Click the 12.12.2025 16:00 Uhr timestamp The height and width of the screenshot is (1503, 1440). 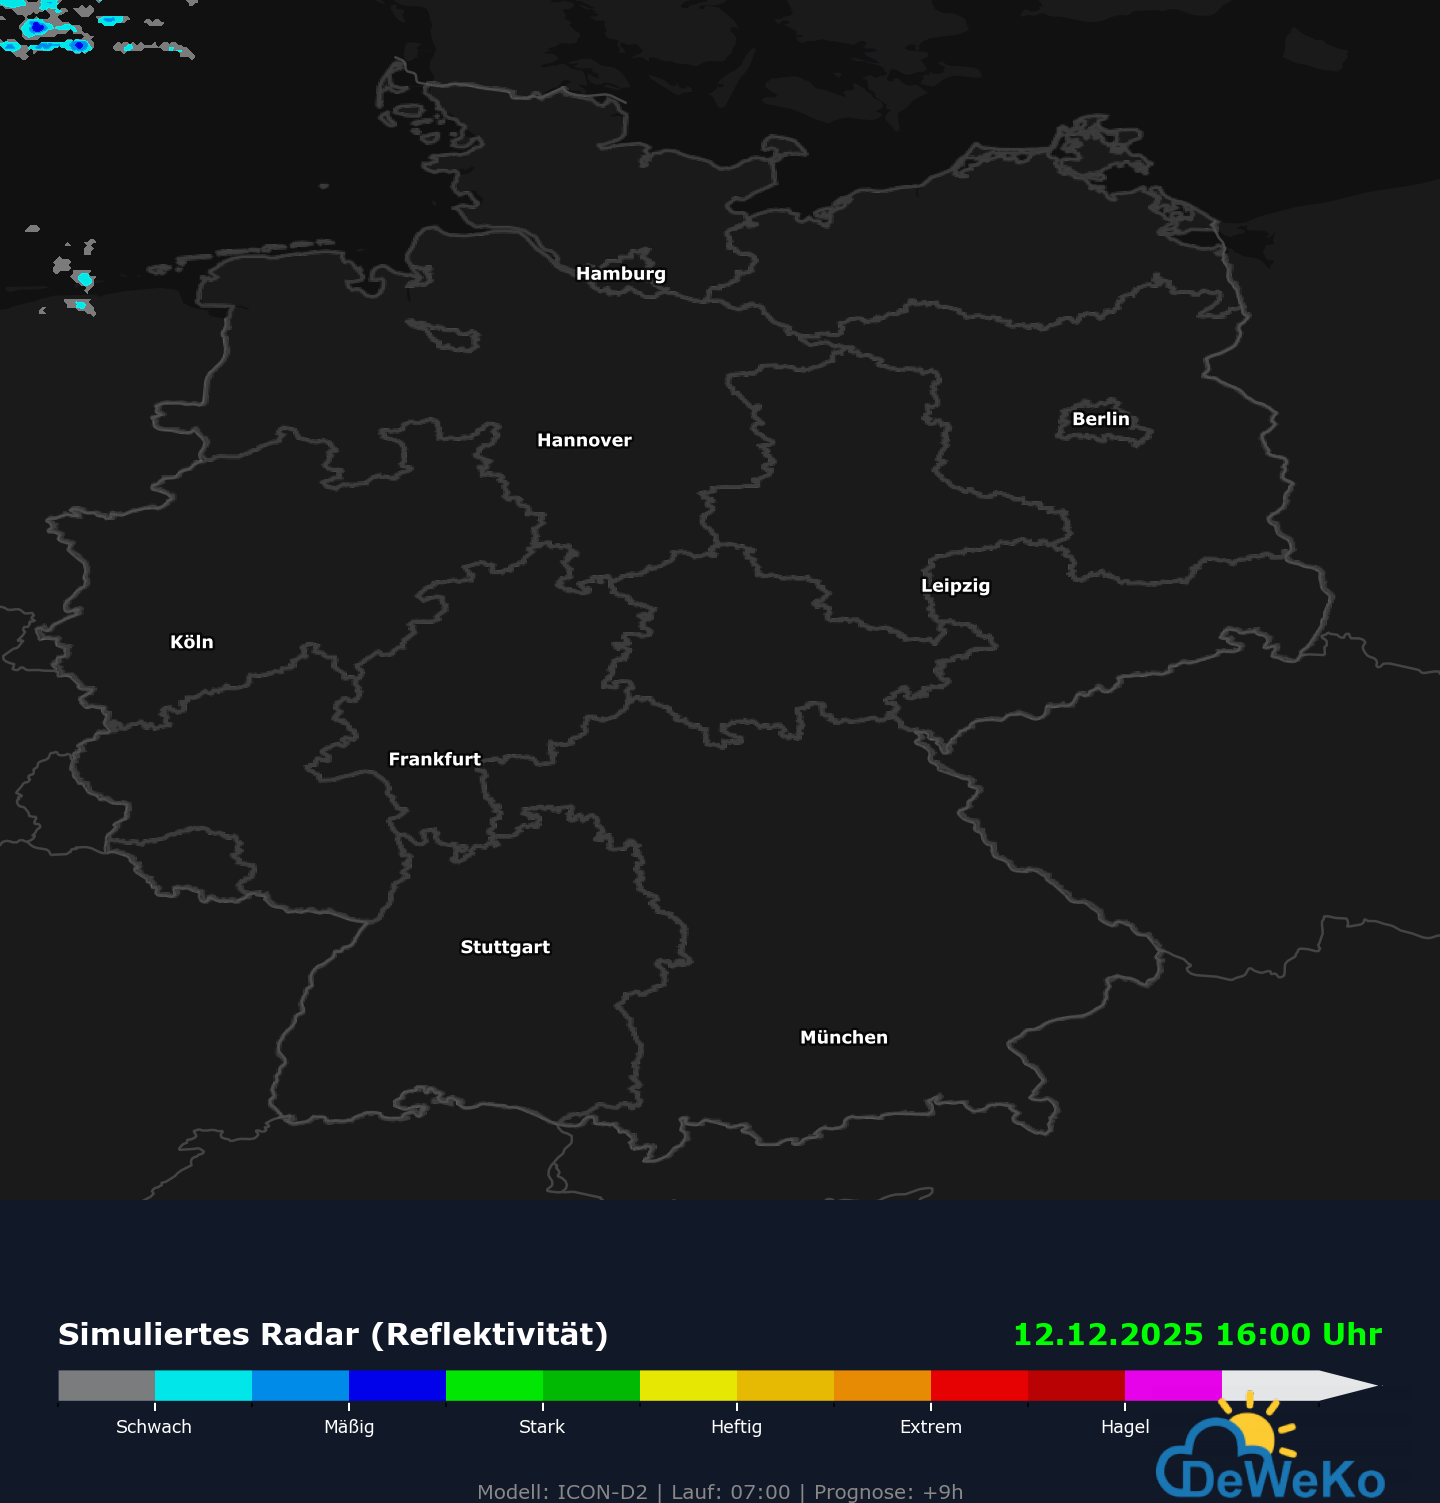click(1196, 1334)
